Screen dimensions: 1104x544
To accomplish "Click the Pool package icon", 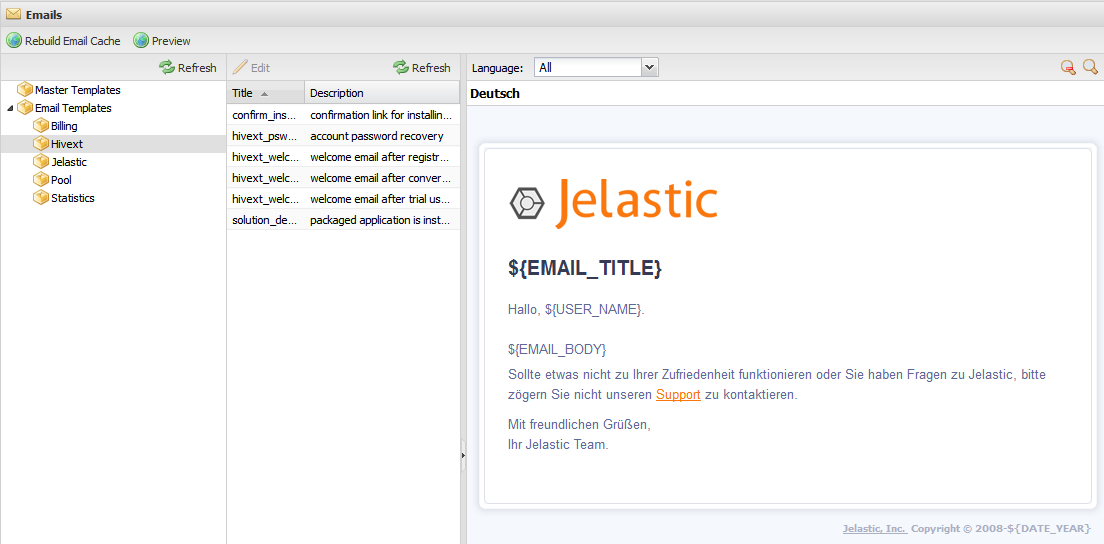I will pos(42,179).
